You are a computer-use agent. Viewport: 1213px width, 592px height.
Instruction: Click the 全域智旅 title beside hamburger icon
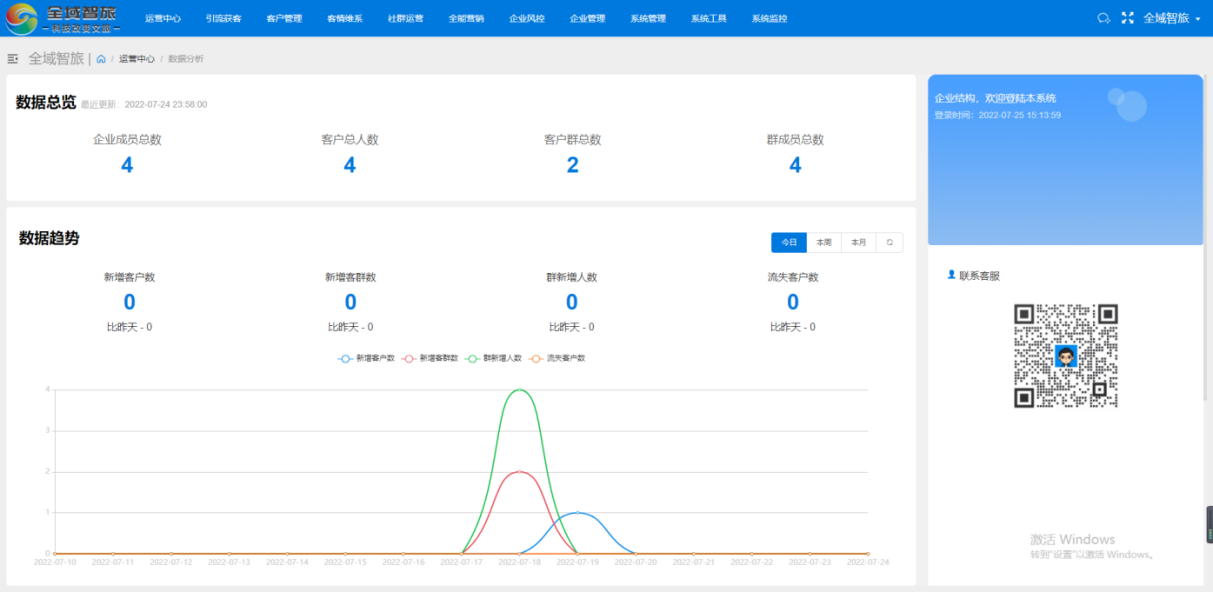[x=56, y=59]
